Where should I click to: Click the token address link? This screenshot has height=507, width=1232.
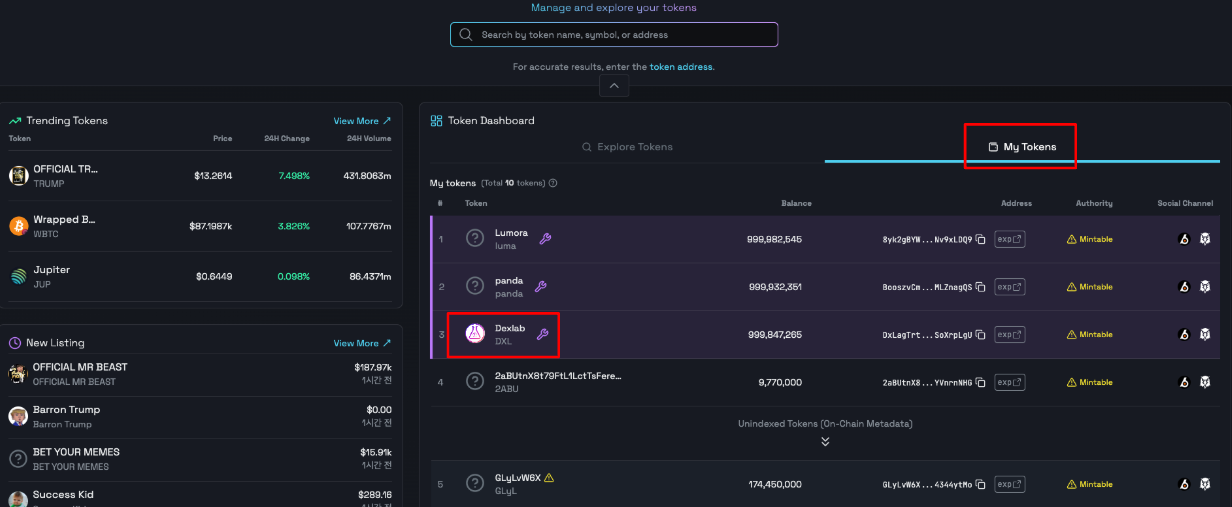pos(680,67)
